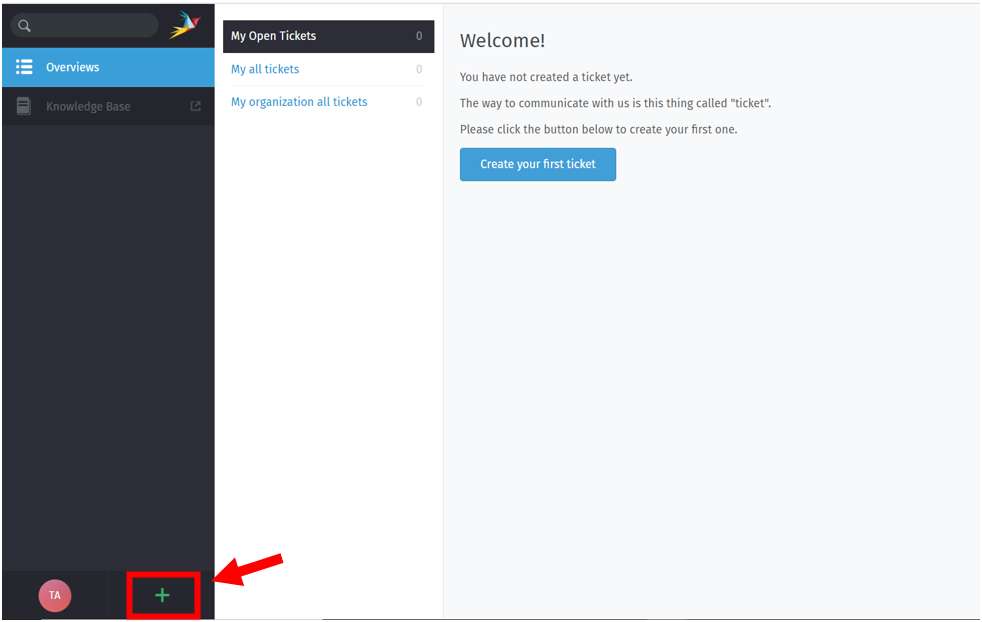Click the search magnifier icon

pyautogui.click(x=24, y=26)
